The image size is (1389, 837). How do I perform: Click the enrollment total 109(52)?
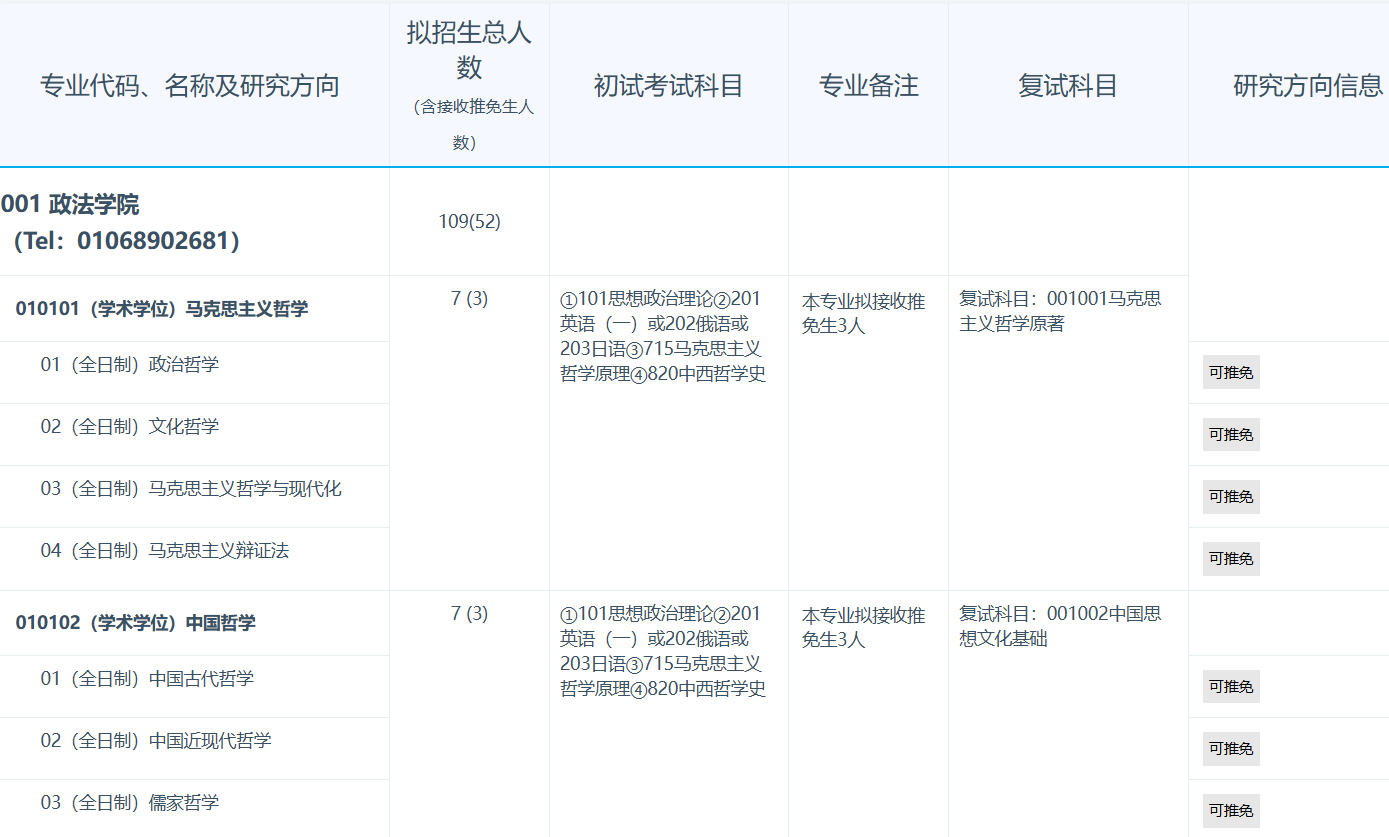[x=468, y=222]
